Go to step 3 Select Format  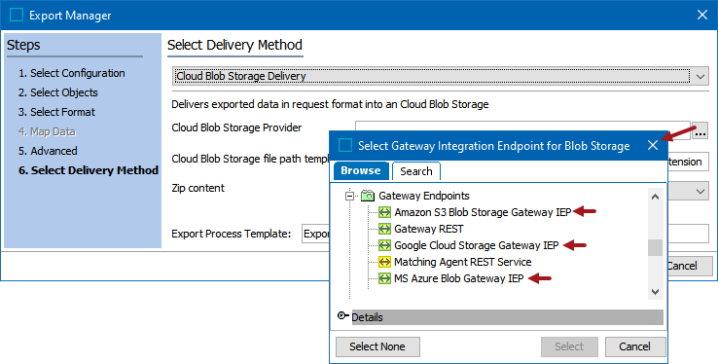pos(57,112)
